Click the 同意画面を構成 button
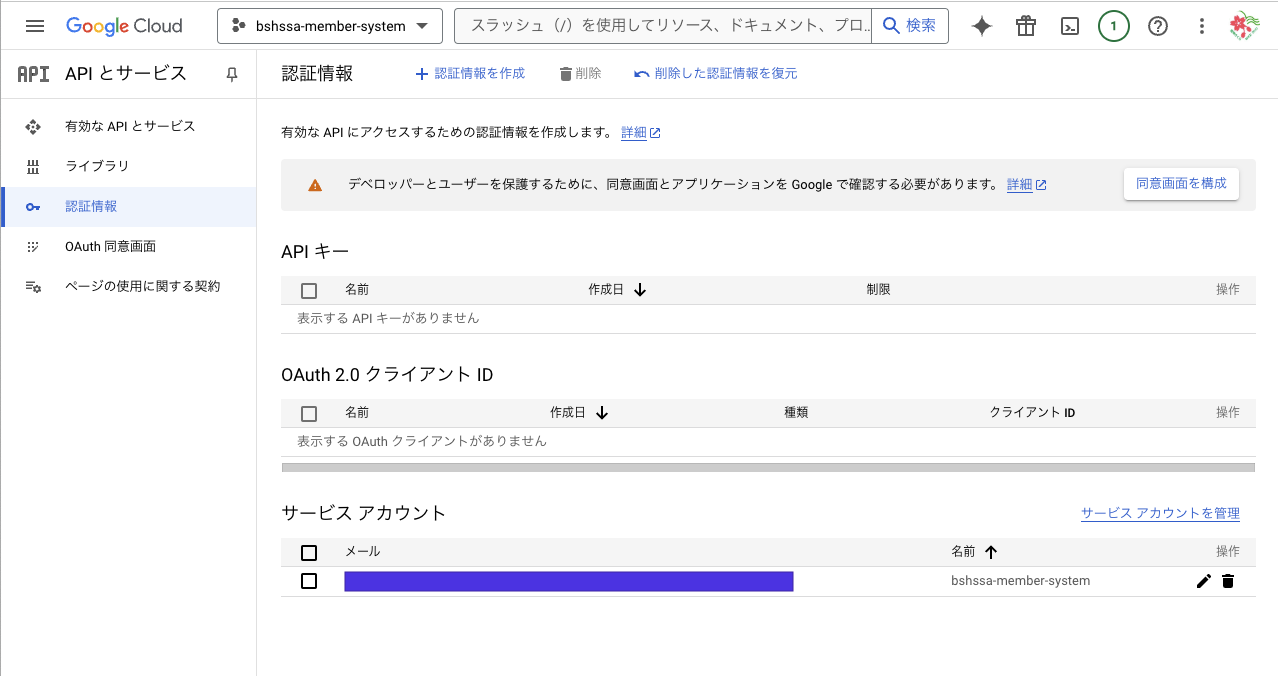Screen dimensions: 1278x676 [1181, 184]
